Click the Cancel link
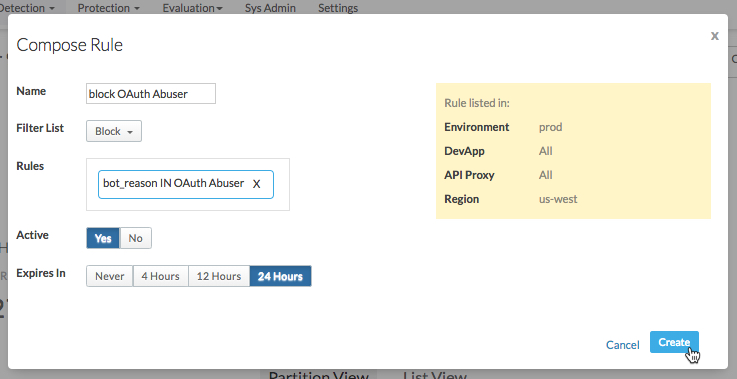Viewport: 737px width, 379px height. (x=622, y=345)
